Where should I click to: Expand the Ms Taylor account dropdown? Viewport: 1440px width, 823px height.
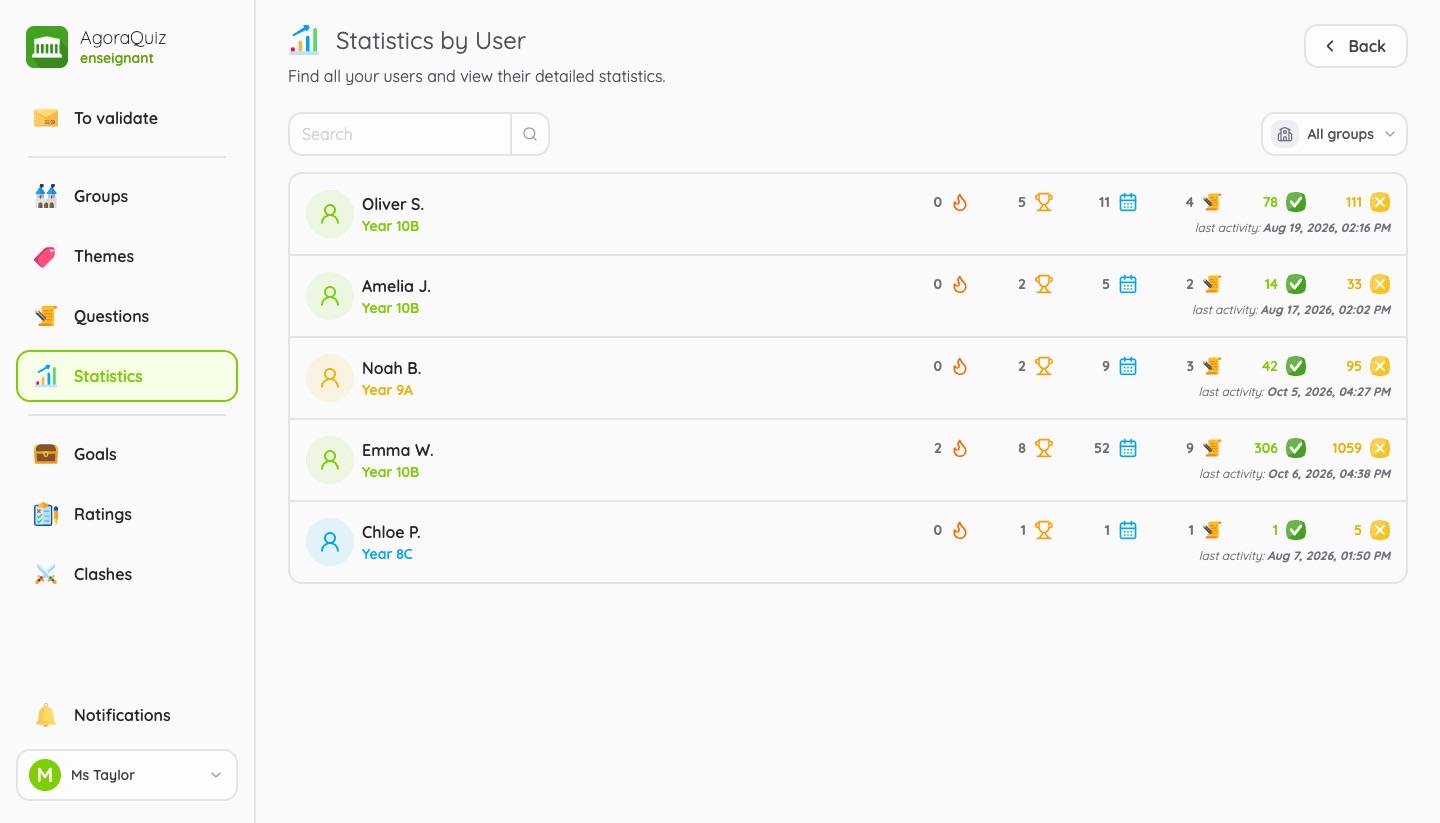pyautogui.click(x=127, y=775)
